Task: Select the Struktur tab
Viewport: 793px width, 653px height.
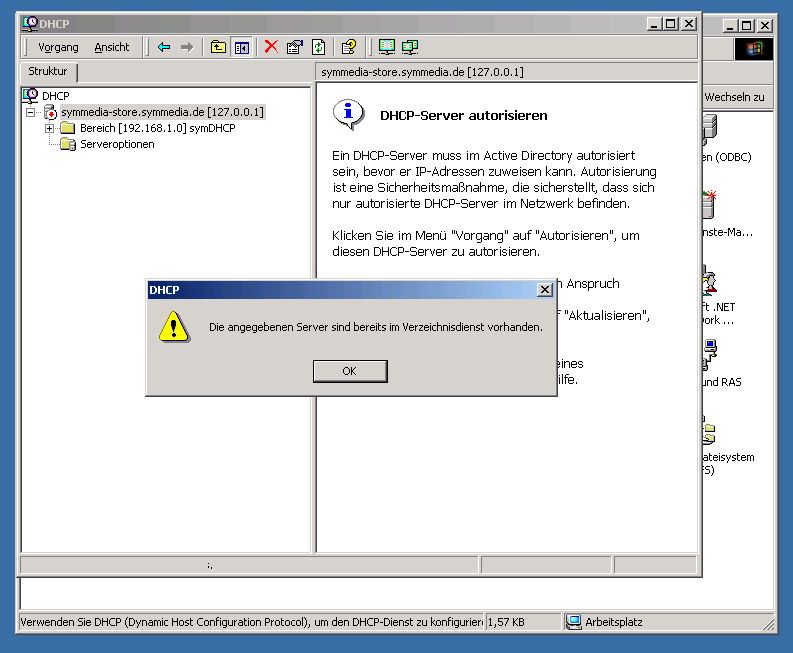Action: point(48,71)
